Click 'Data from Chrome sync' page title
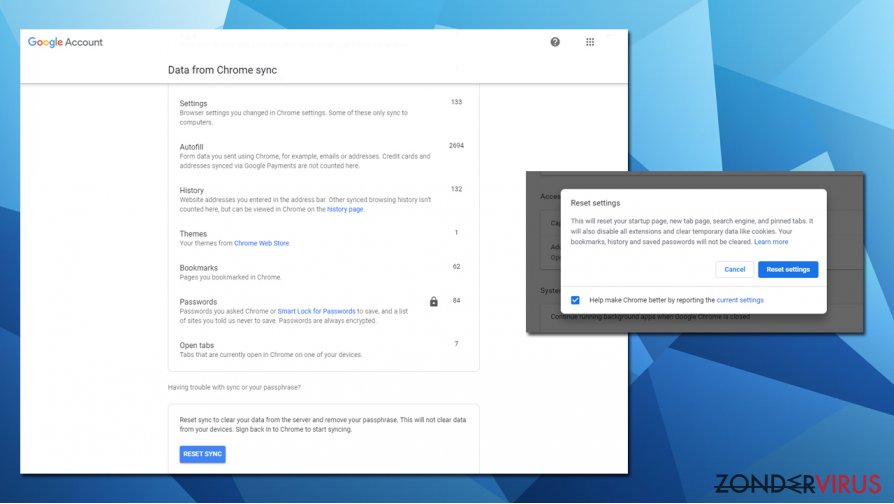 pyautogui.click(x=222, y=70)
